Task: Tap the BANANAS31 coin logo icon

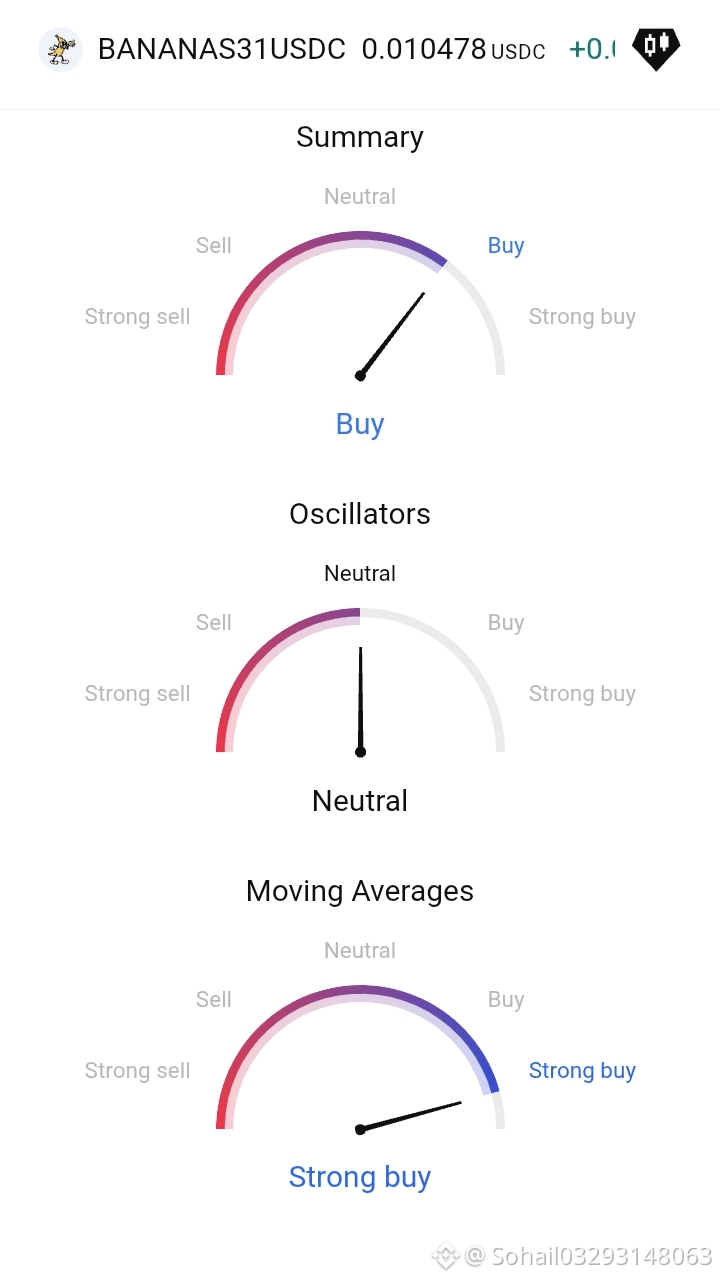Action: [60, 49]
